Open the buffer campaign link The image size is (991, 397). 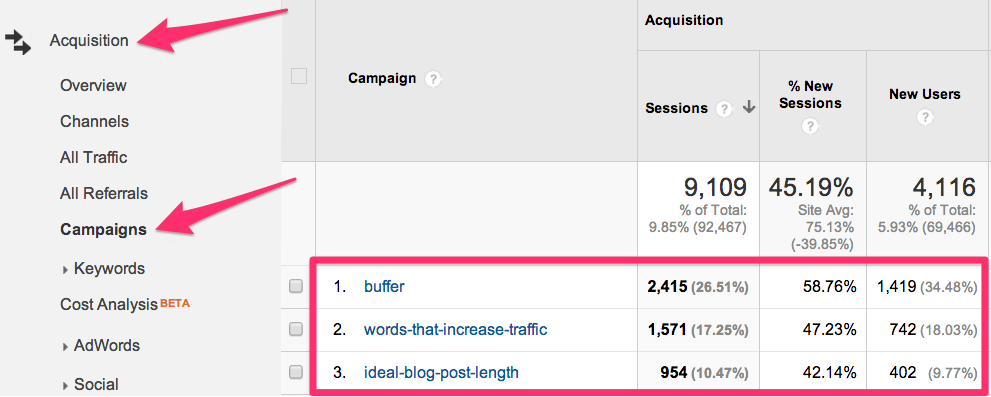click(384, 286)
